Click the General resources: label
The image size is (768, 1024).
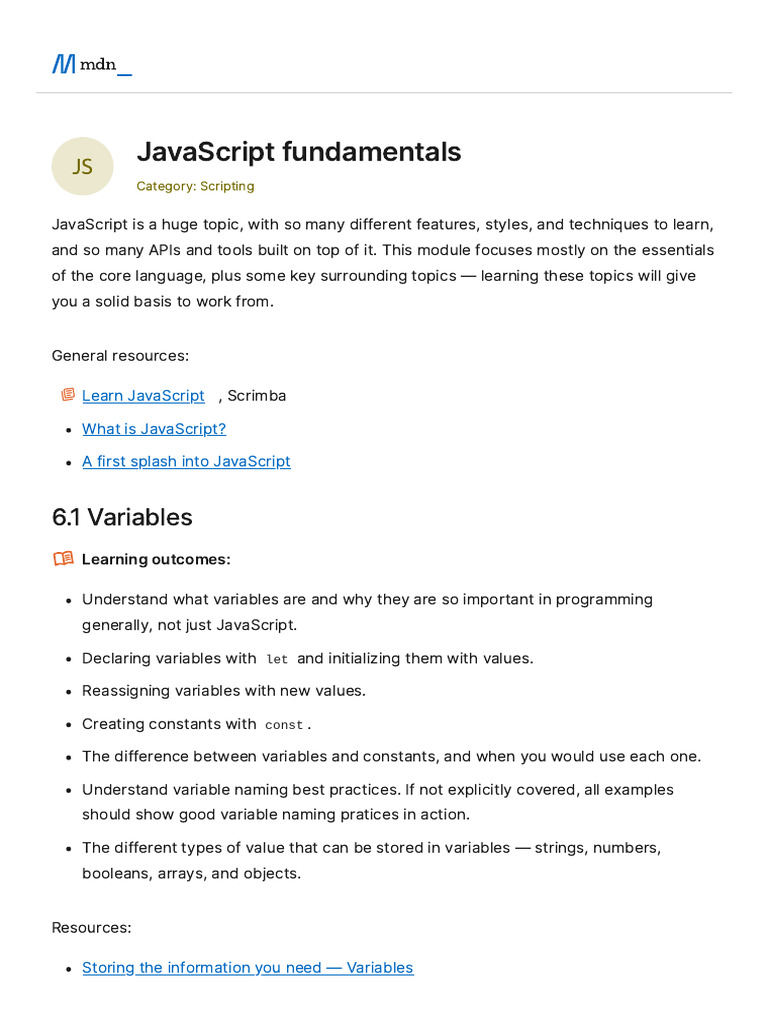coord(120,355)
